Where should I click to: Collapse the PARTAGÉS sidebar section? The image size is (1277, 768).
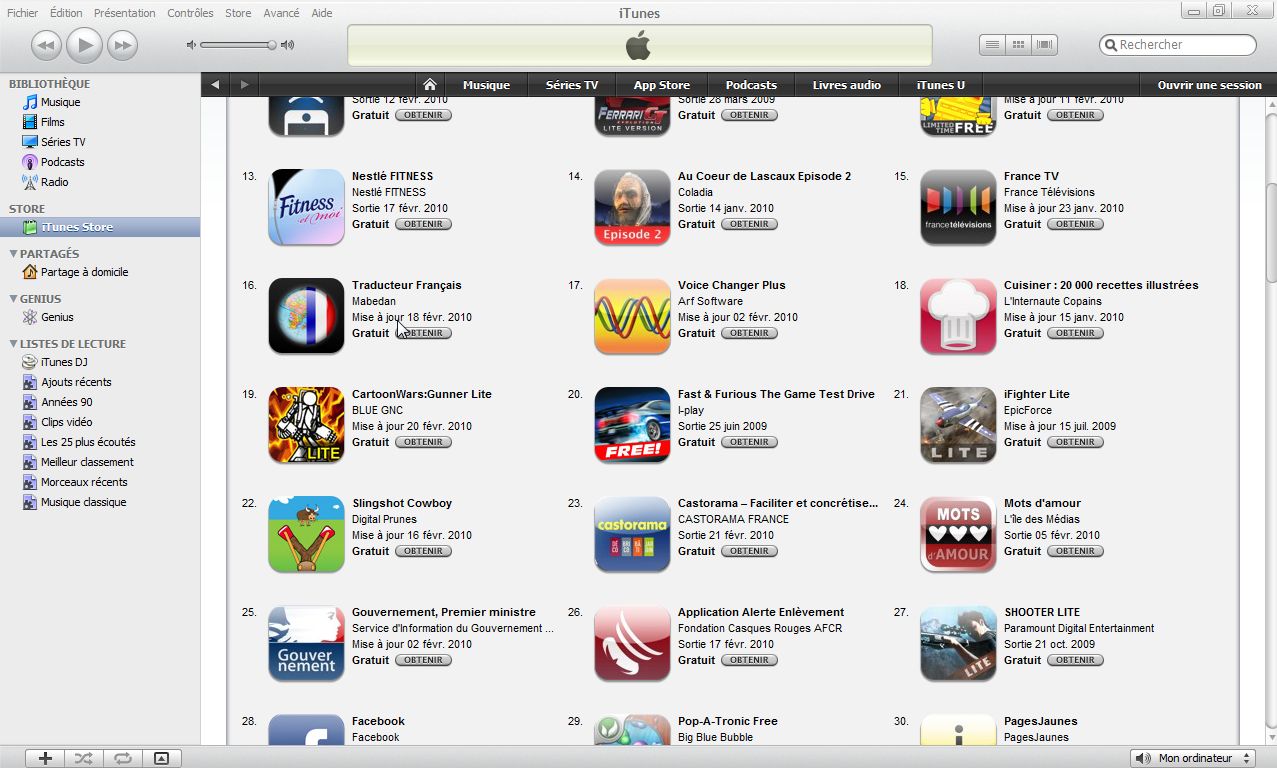(x=13, y=254)
